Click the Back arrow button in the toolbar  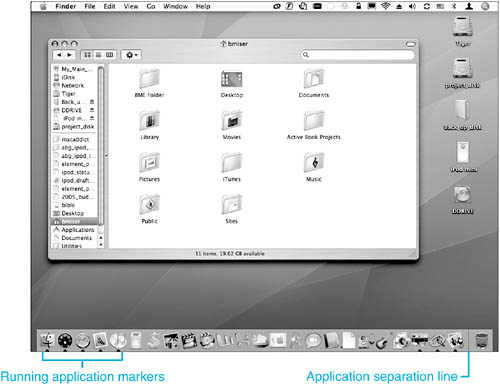[59, 55]
